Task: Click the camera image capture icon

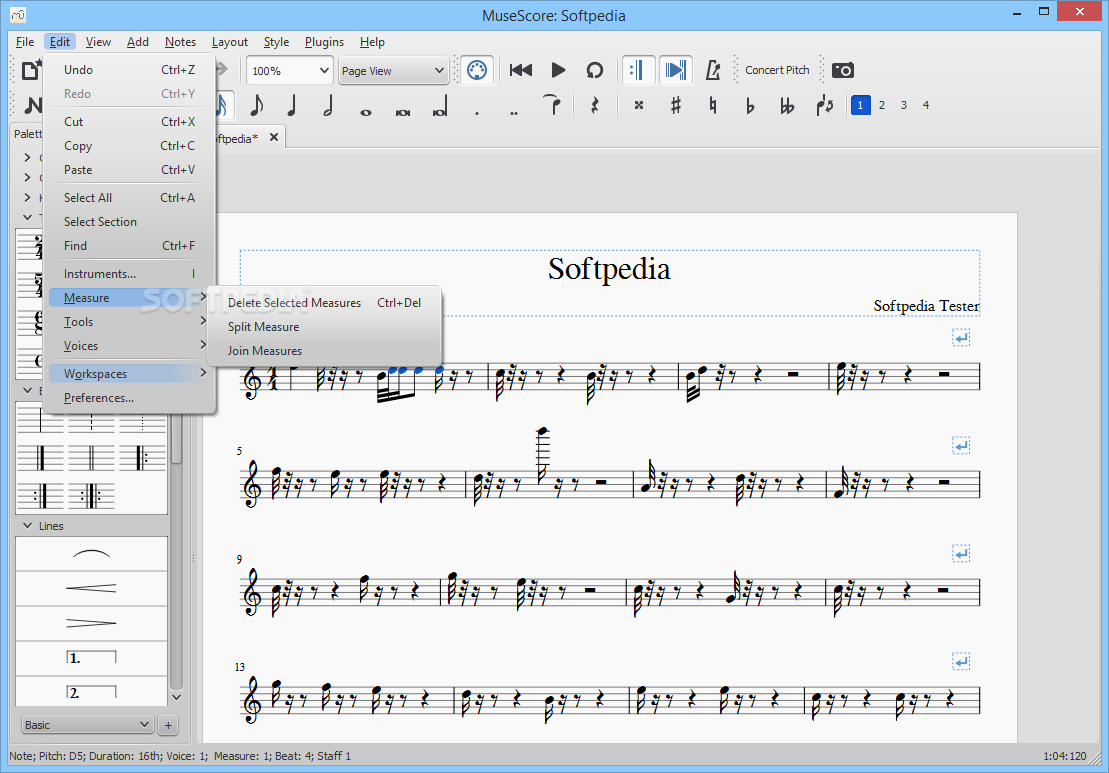Action: tap(842, 70)
